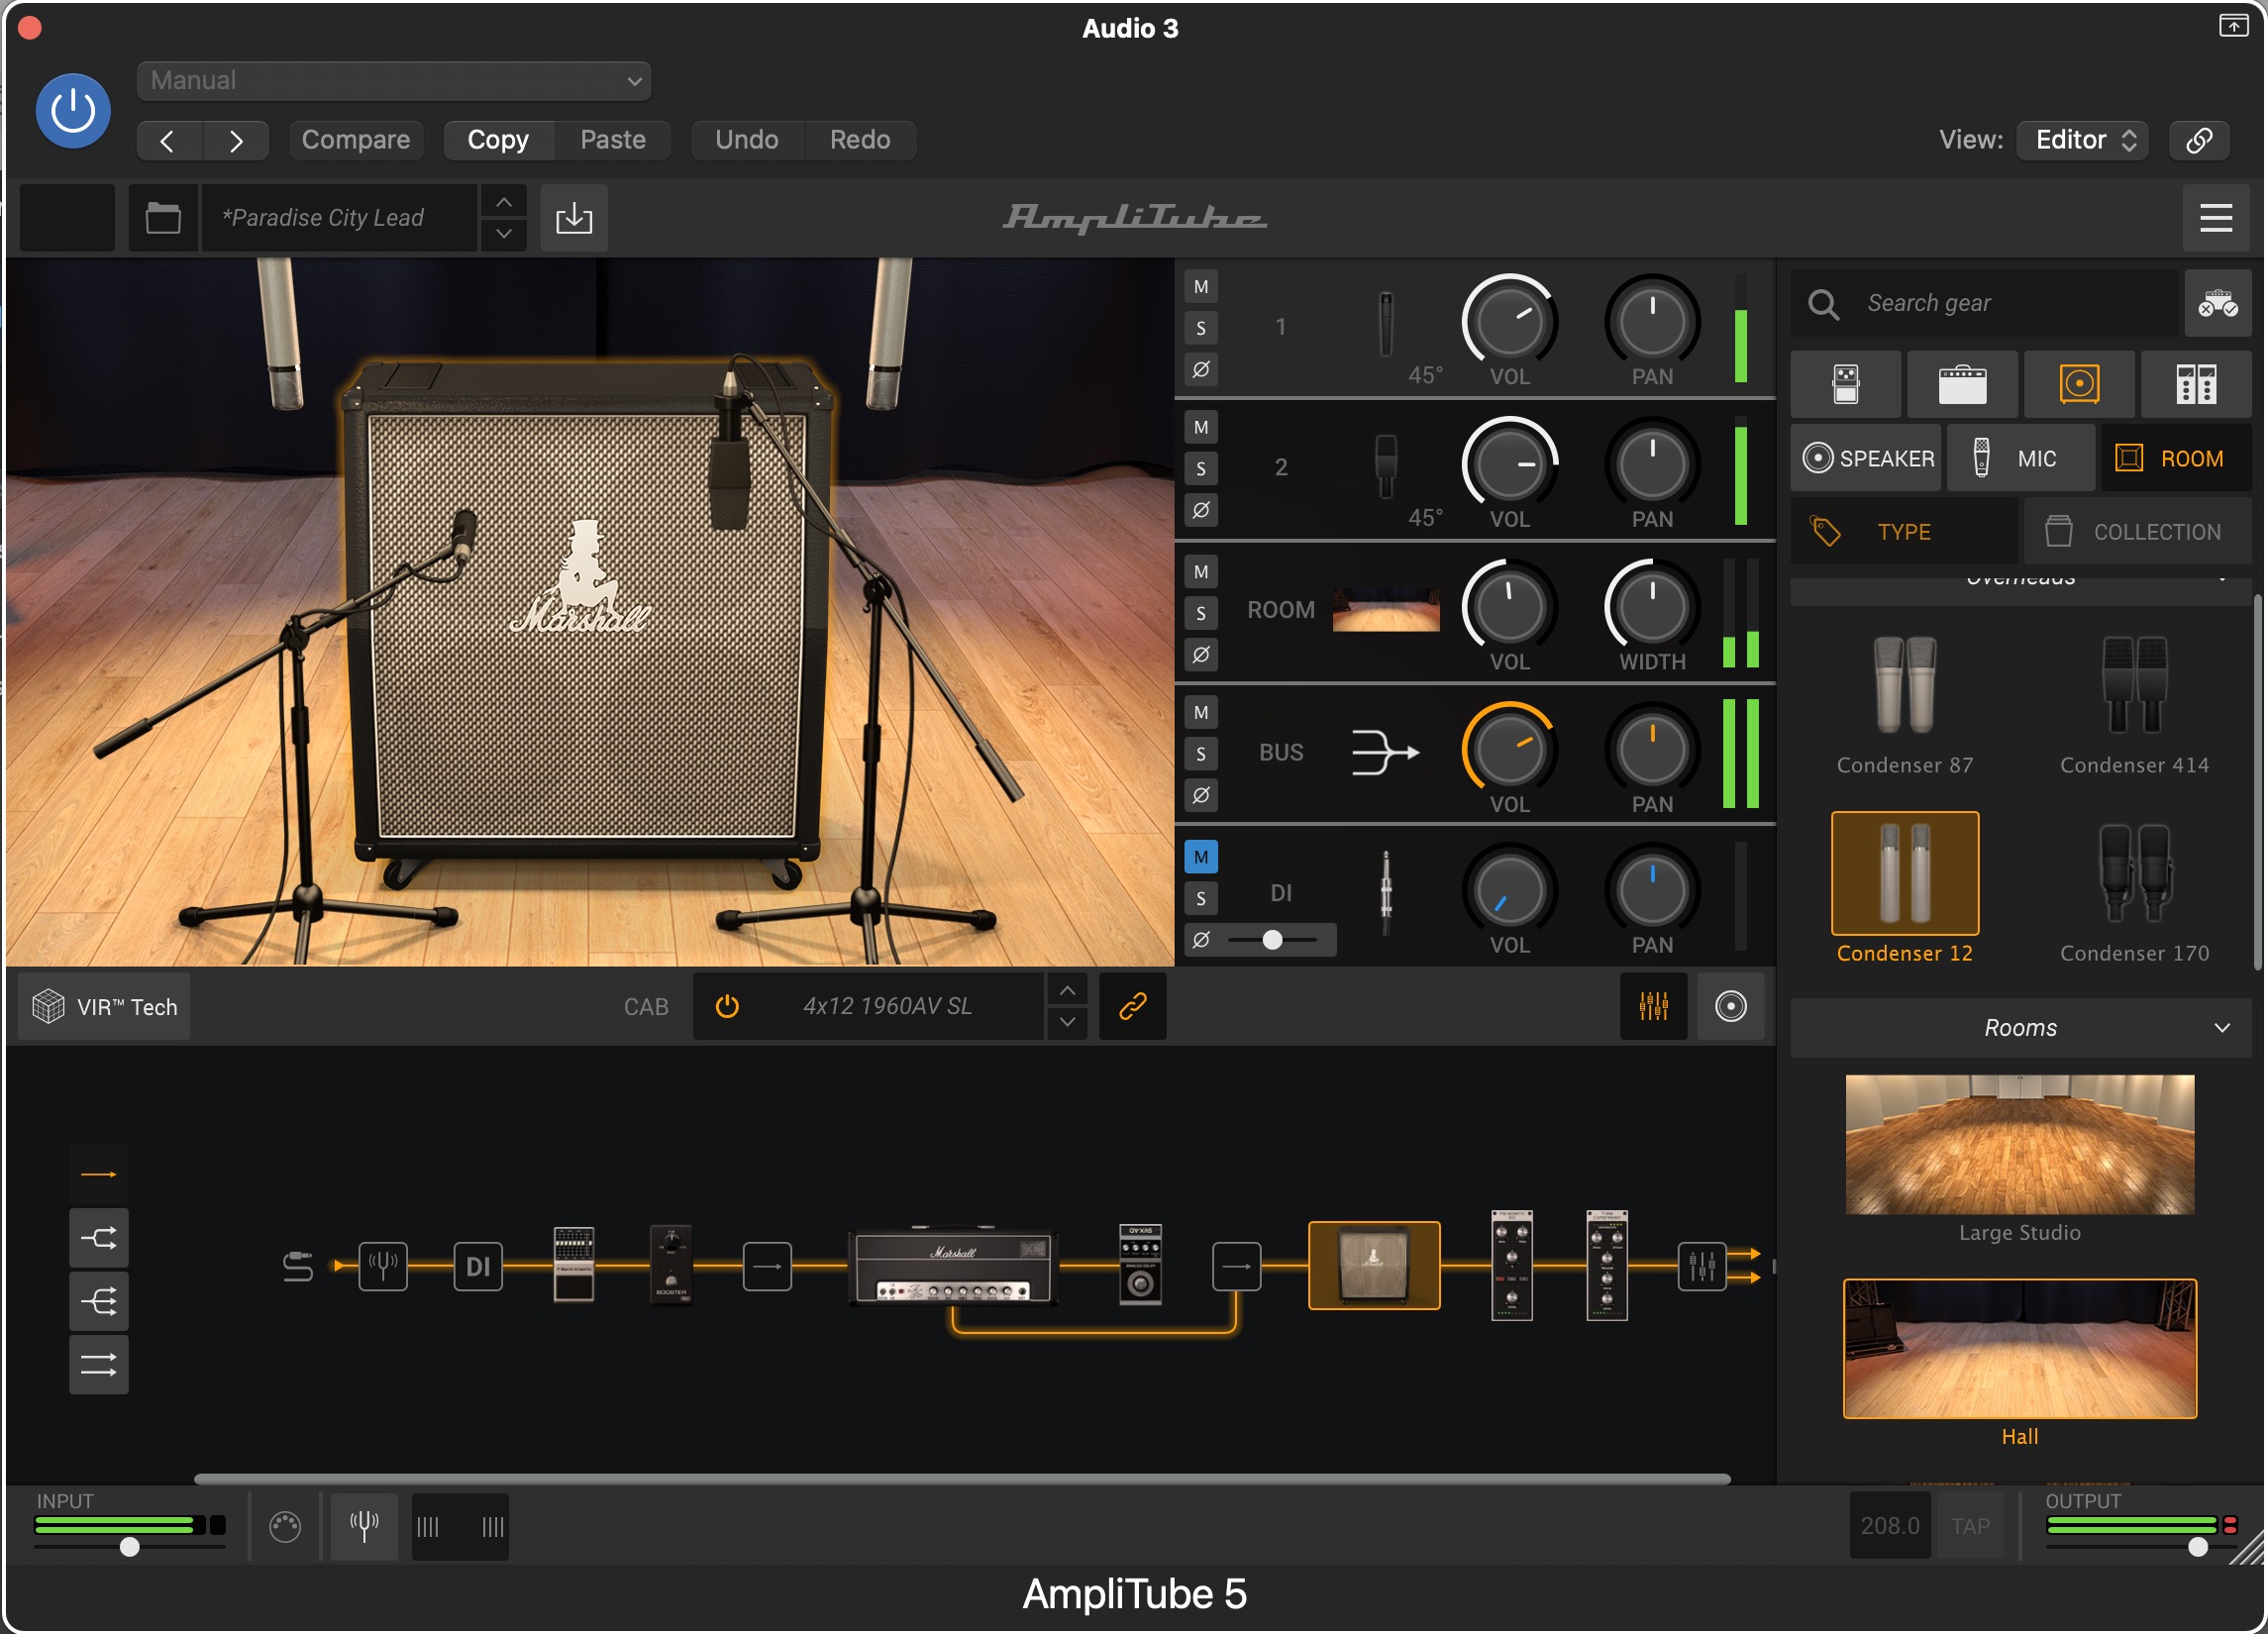Select the rack effects gear category icon
This screenshot has width=2268, height=1634.
[2196, 384]
